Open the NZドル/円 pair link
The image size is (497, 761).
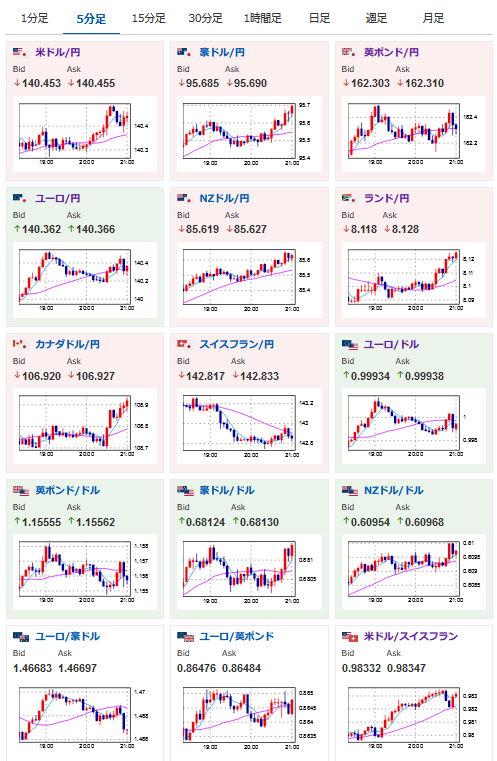(225, 198)
